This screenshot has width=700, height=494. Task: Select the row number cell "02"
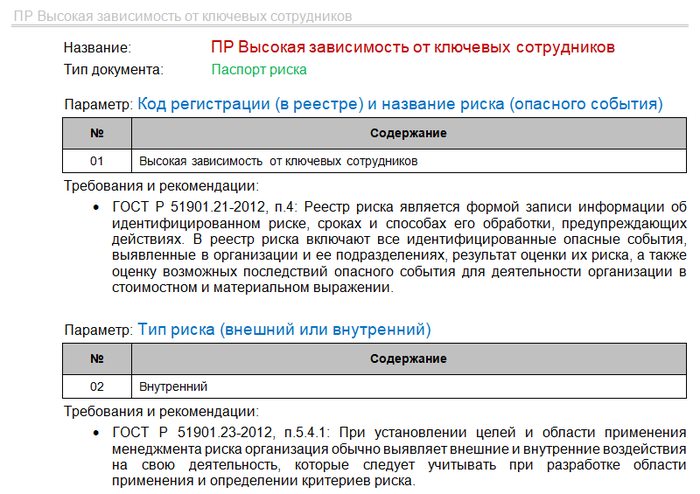click(97, 386)
